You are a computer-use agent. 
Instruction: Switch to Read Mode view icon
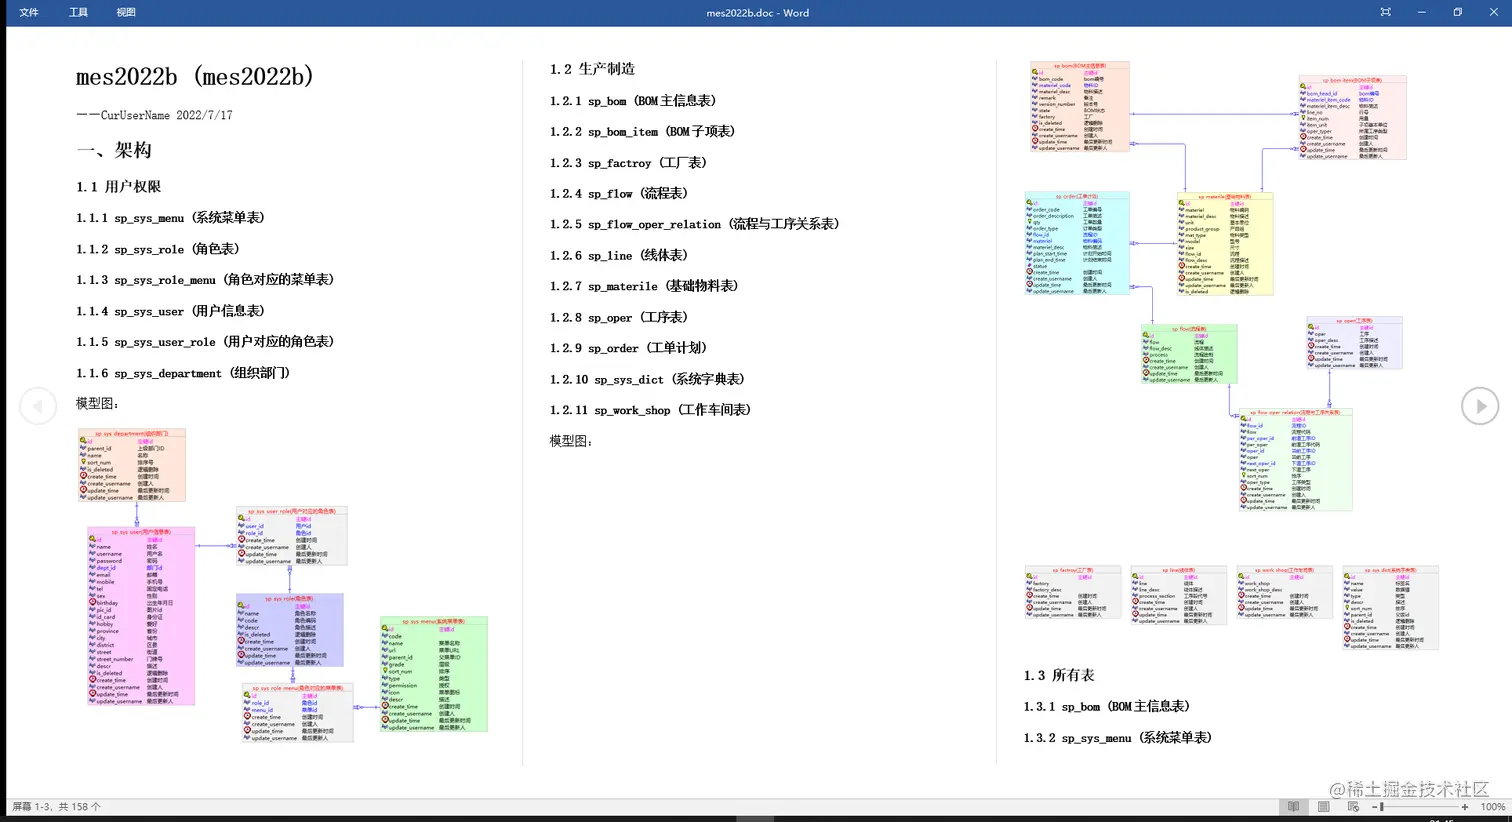[1294, 807]
